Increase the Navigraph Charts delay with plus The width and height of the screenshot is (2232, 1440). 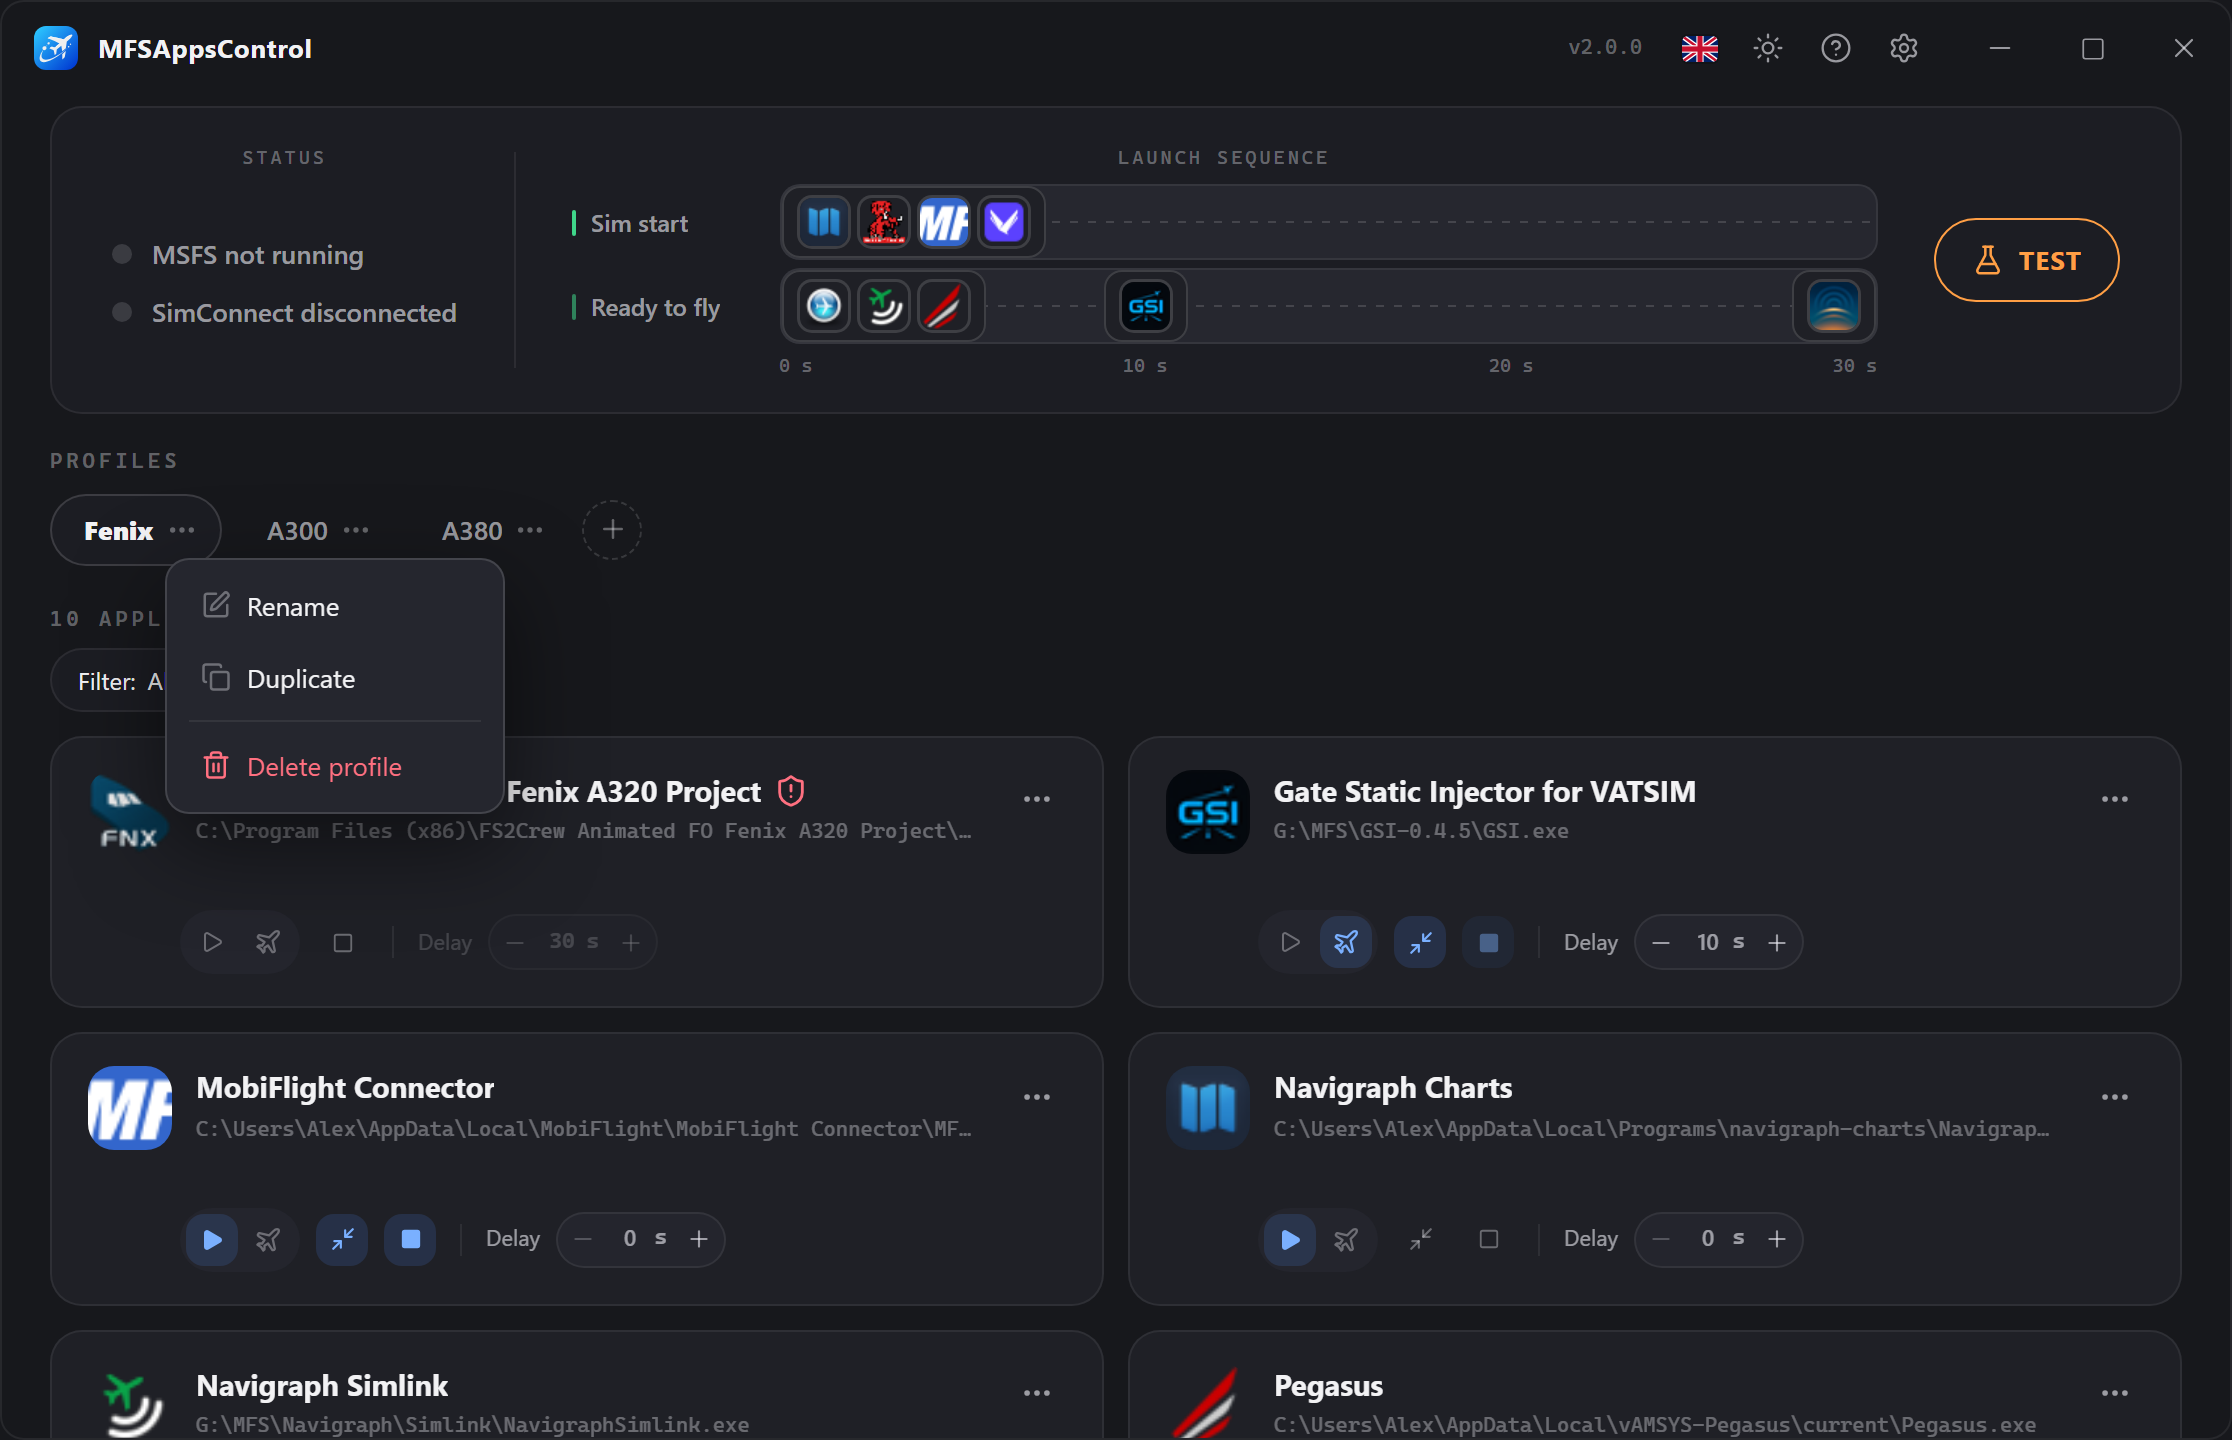point(1777,1239)
